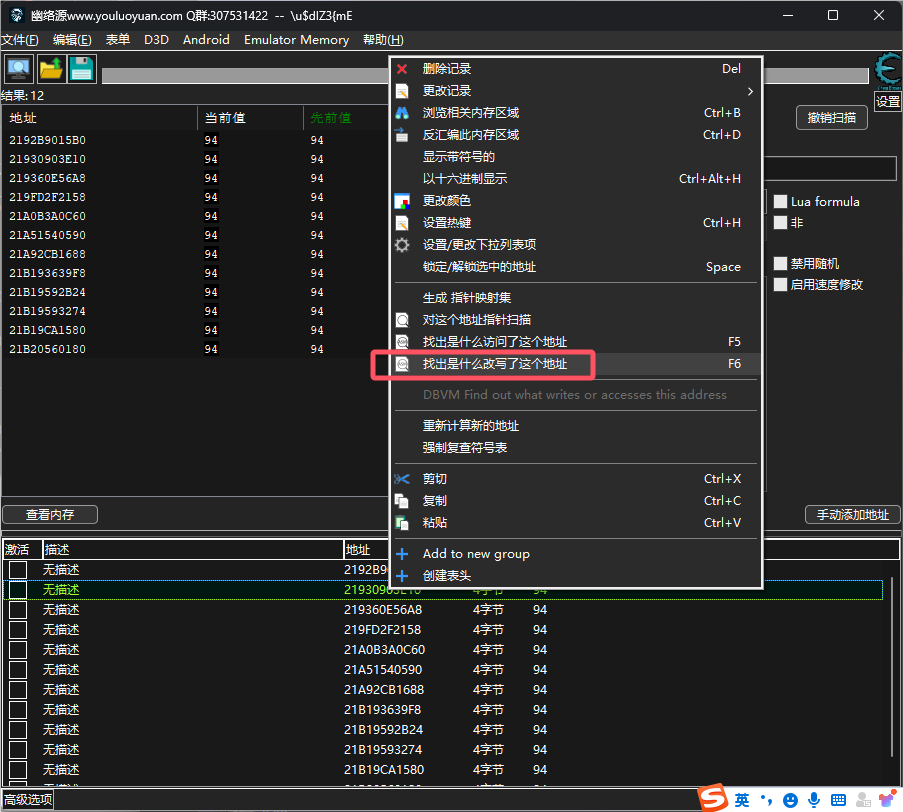Select 找出是什么改写了这个地址 menu entry

tap(494, 364)
